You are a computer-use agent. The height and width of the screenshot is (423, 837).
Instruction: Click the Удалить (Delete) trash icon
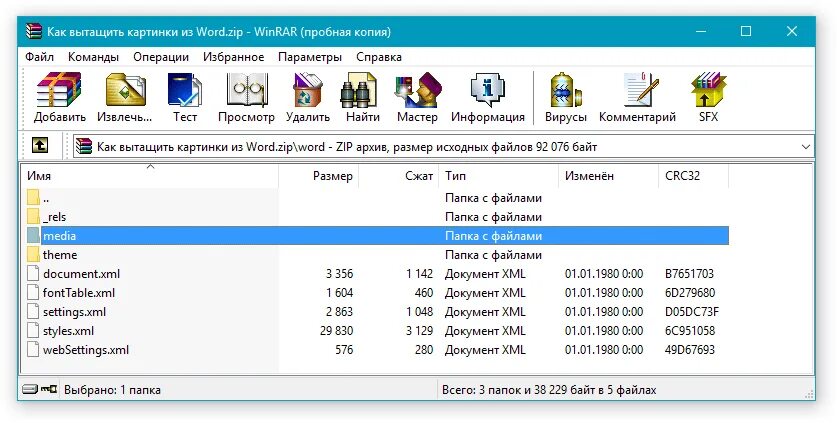308,90
